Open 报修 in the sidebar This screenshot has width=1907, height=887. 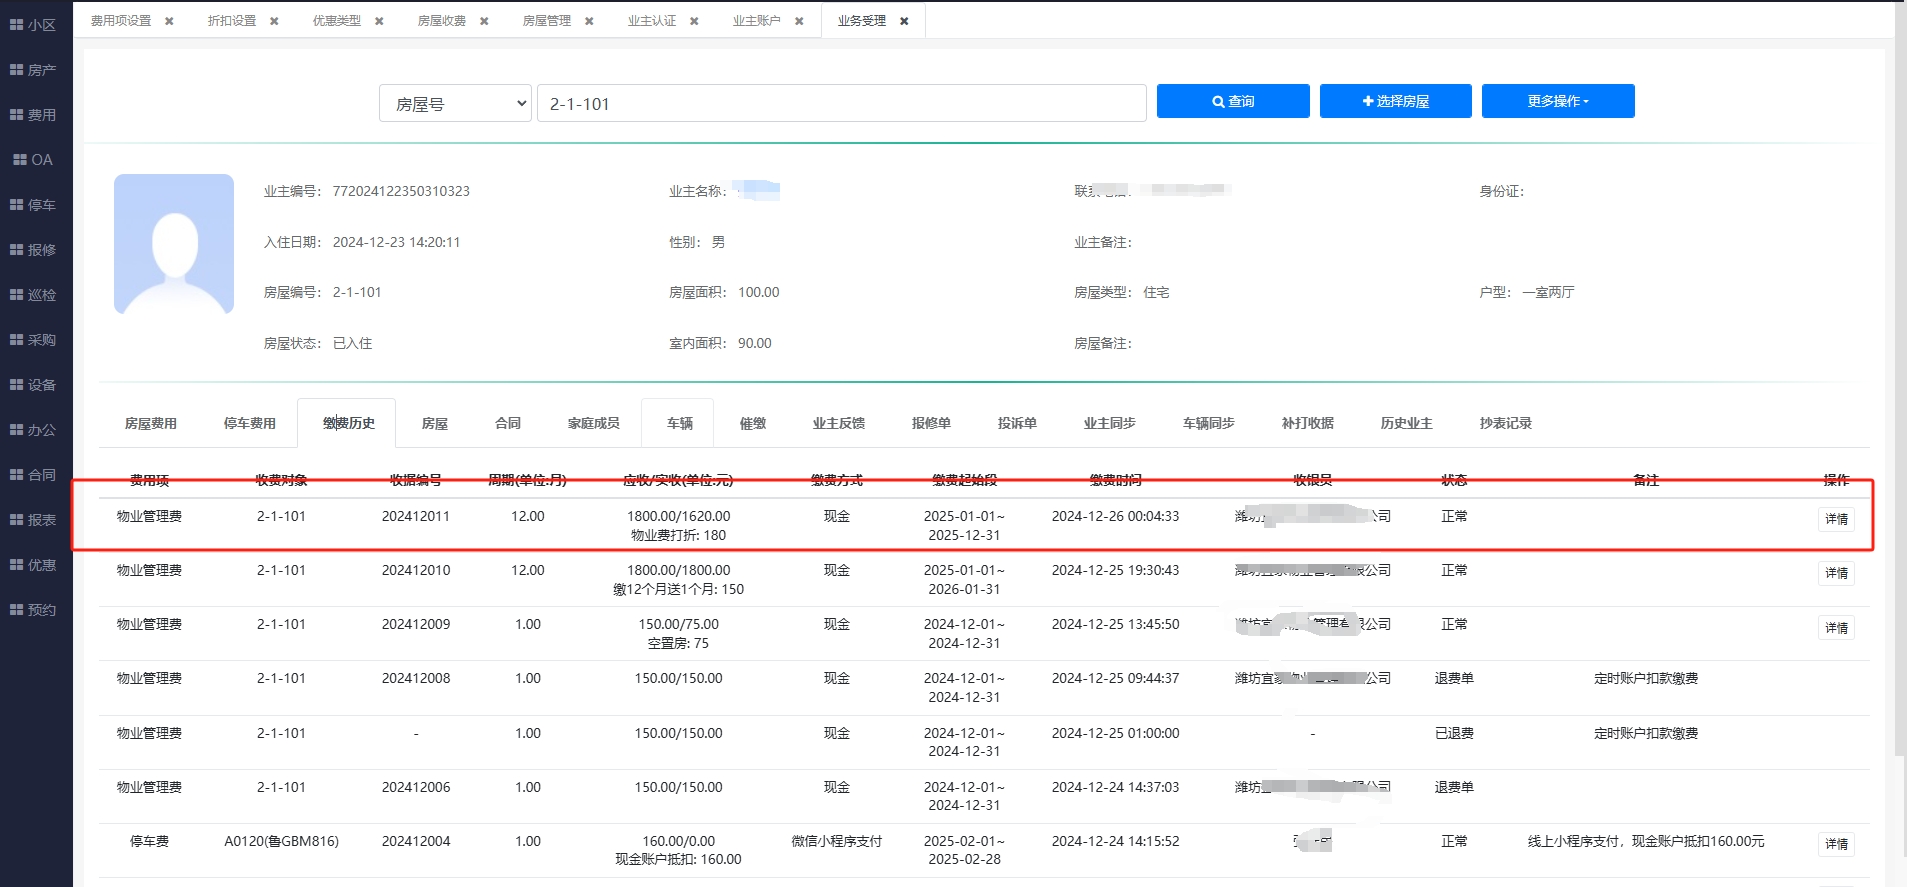click(33, 250)
